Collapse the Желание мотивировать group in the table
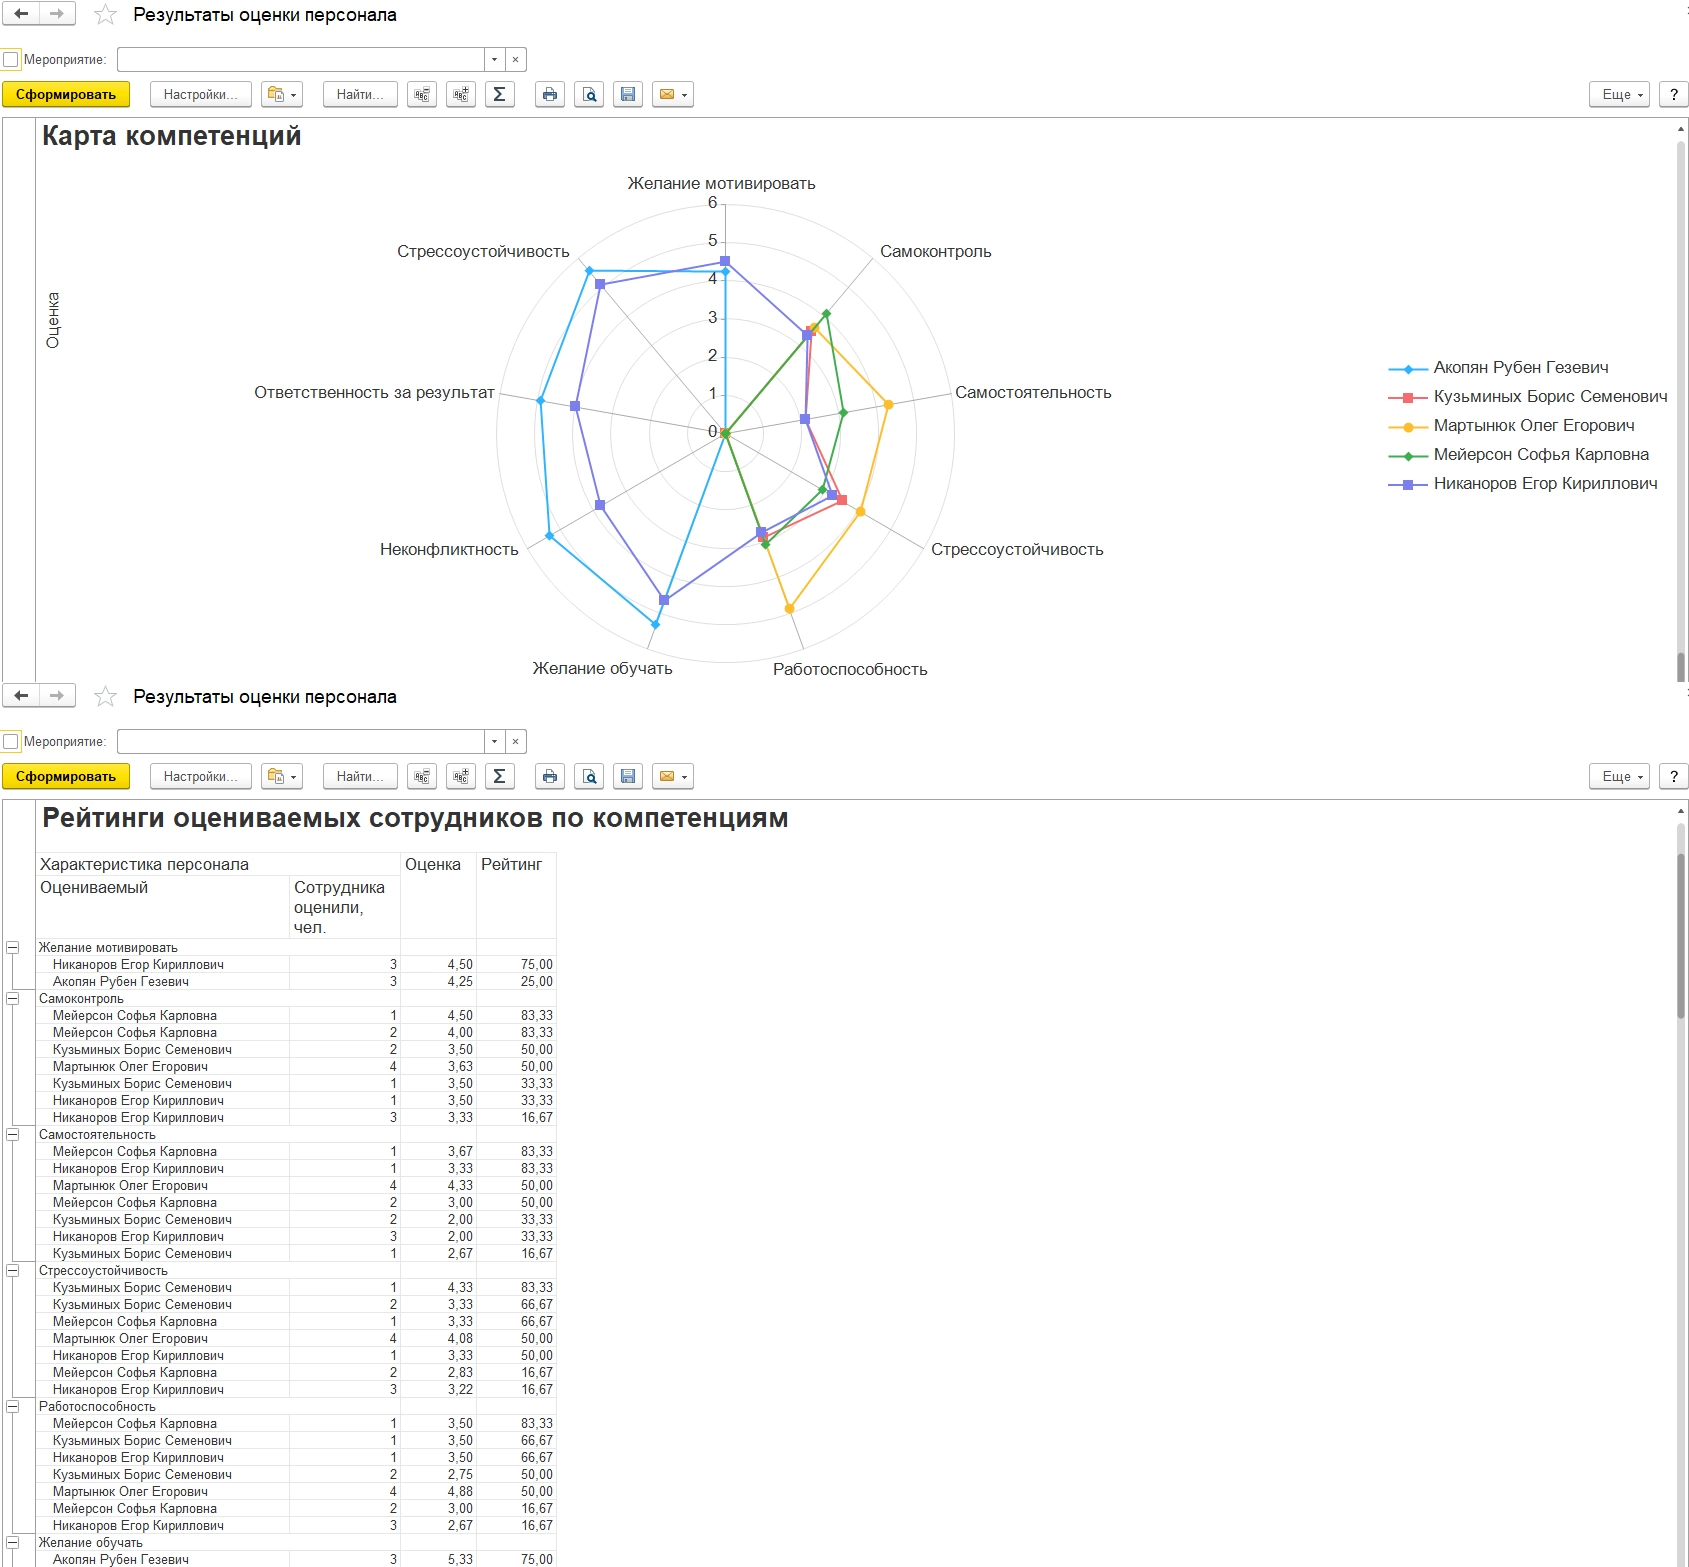1689x1567 pixels. coord(13,947)
